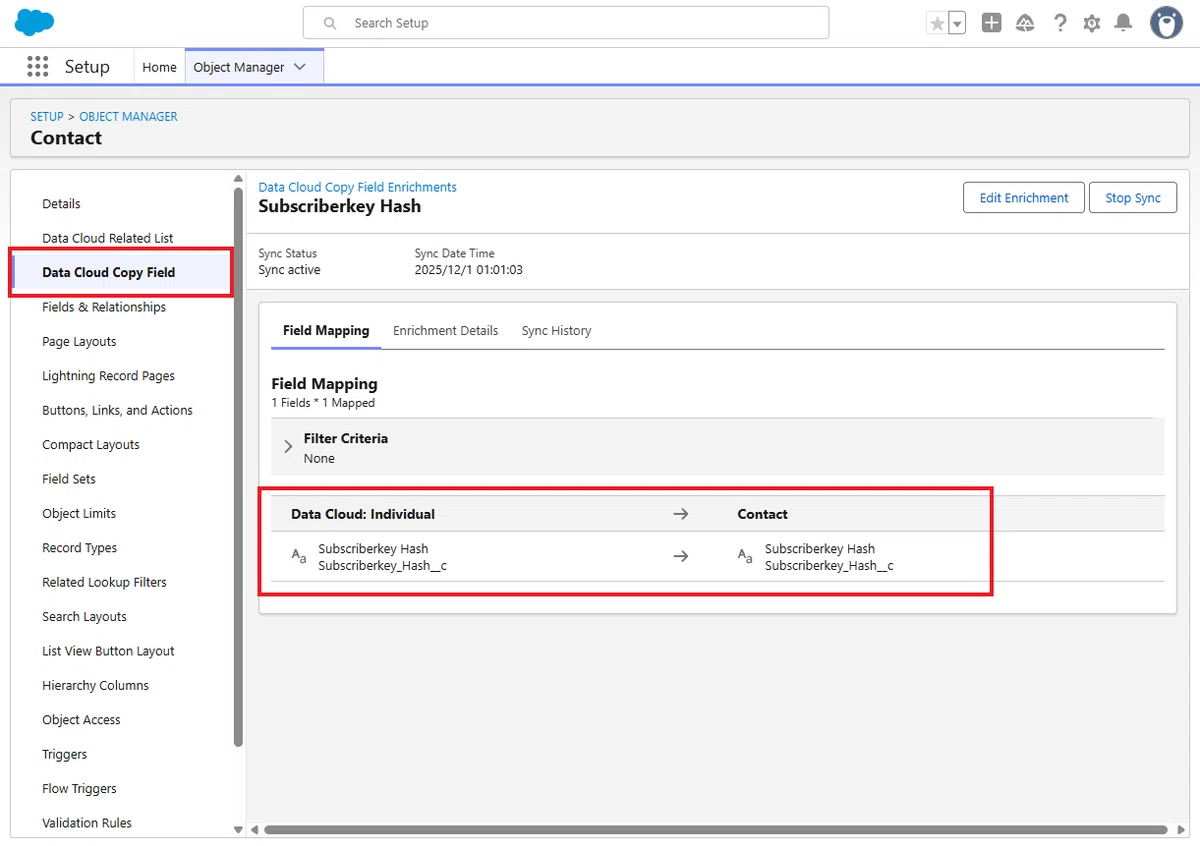Viewport: 1200px width, 846px height.
Task: Open the help question mark icon
Action: click(x=1060, y=23)
